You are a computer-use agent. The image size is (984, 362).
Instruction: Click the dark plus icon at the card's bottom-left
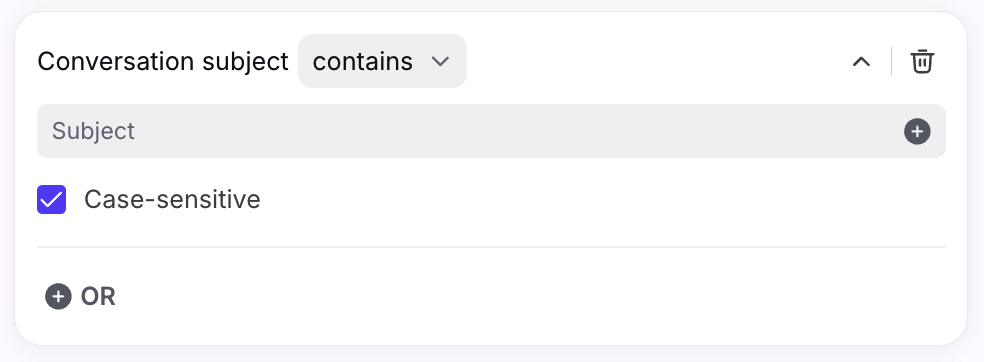click(58, 296)
